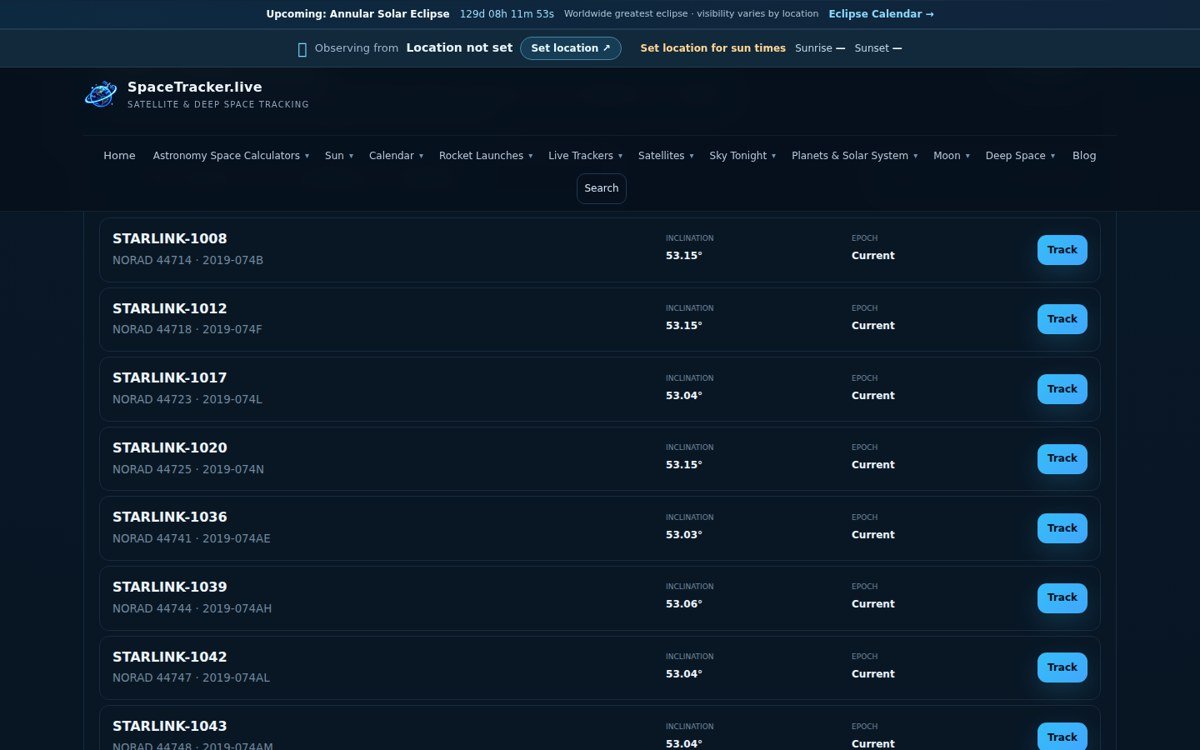
Task: Expand Planets & Solar System menu
Action: coord(855,156)
